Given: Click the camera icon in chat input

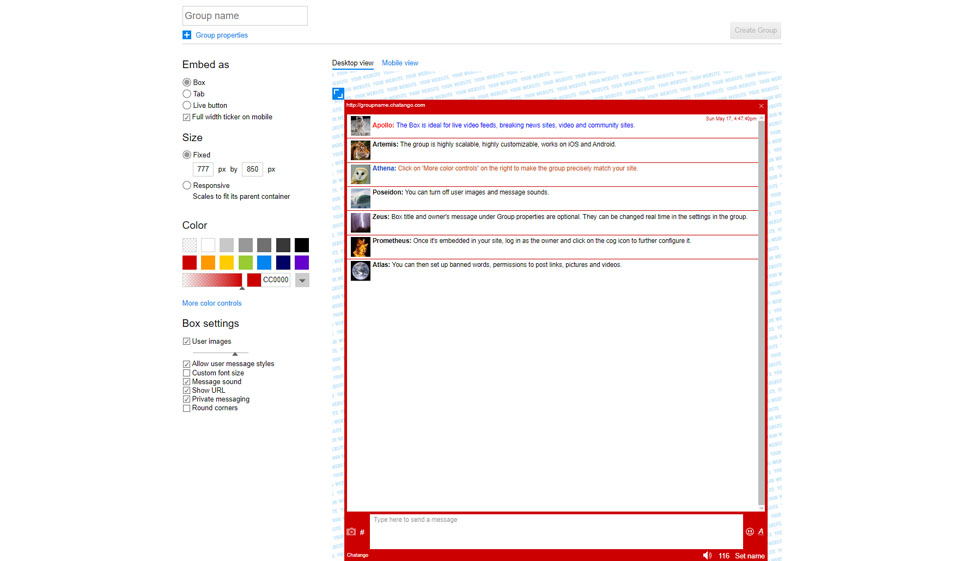Looking at the screenshot, I should [x=351, y=532].
